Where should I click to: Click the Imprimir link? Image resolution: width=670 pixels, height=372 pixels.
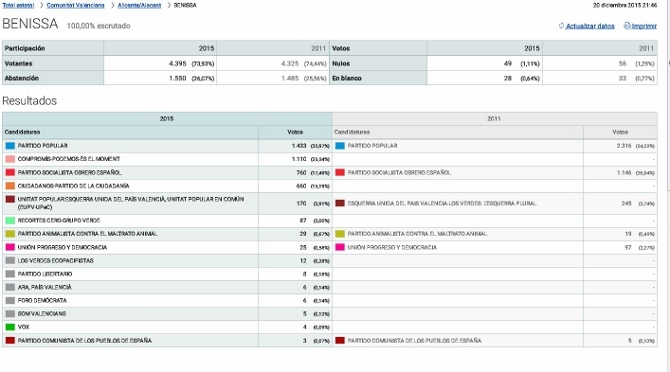[644, 26]
